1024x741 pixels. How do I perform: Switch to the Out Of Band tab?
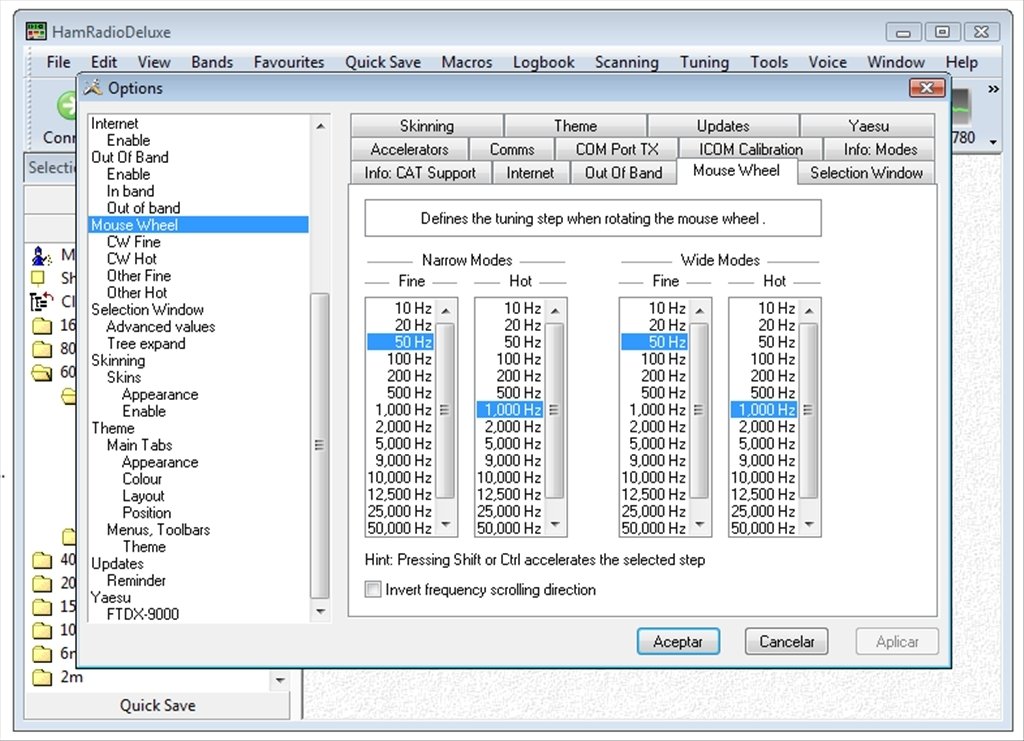point(623,172)
